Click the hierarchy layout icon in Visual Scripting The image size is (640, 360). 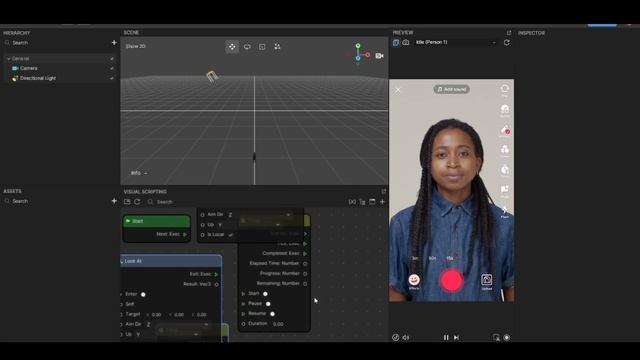[362, 202]
